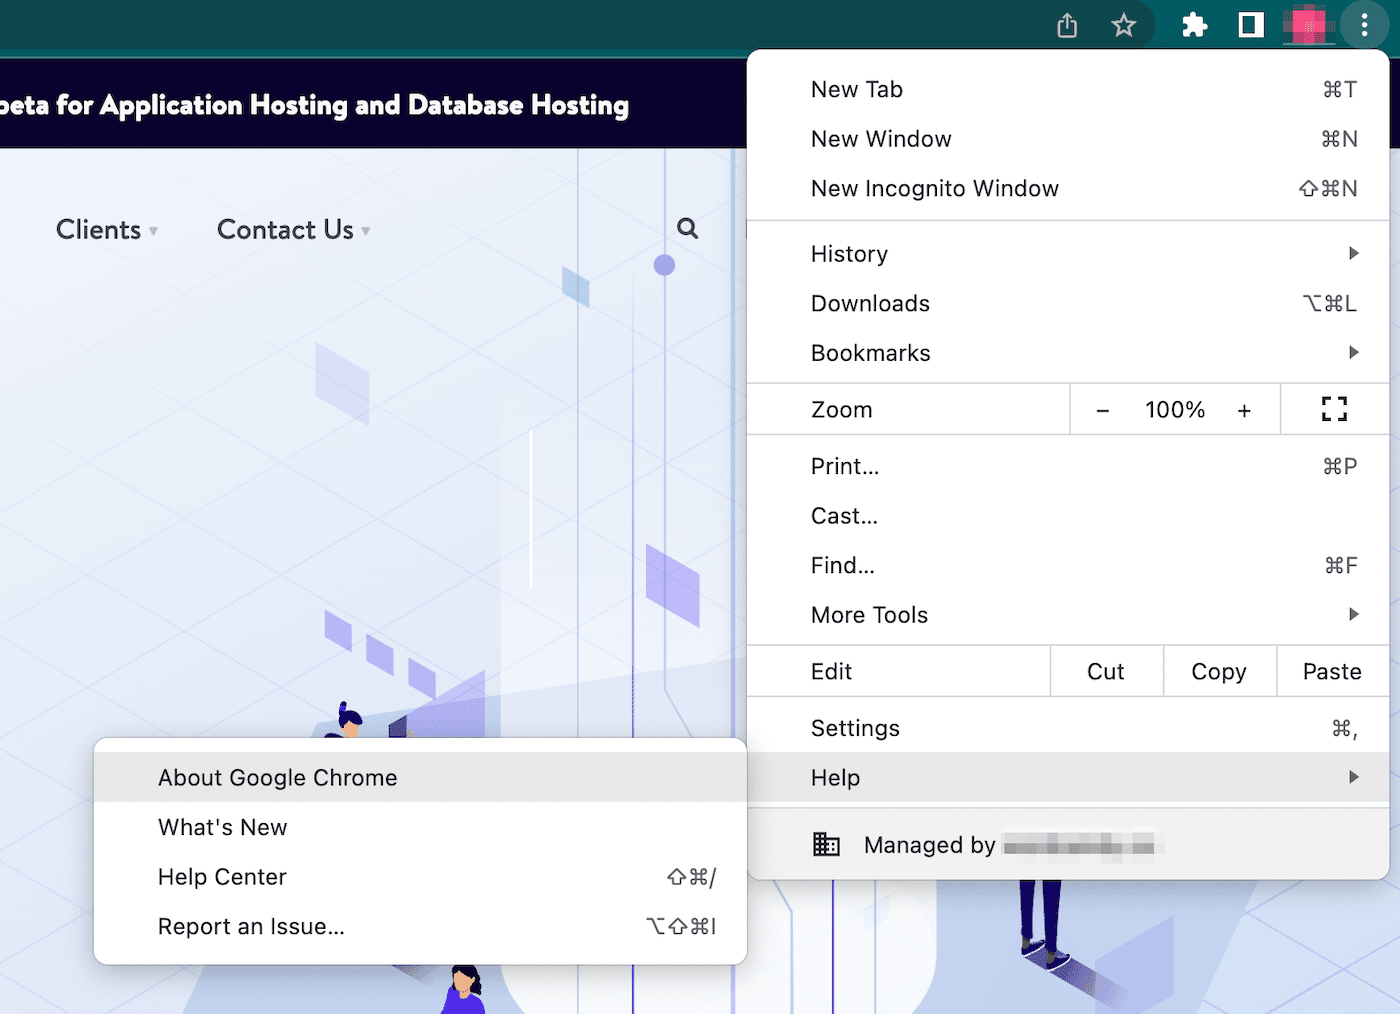Increase zoom with the plus button
Screen dimensions: 1400x1014
(x=1244, y=410)
